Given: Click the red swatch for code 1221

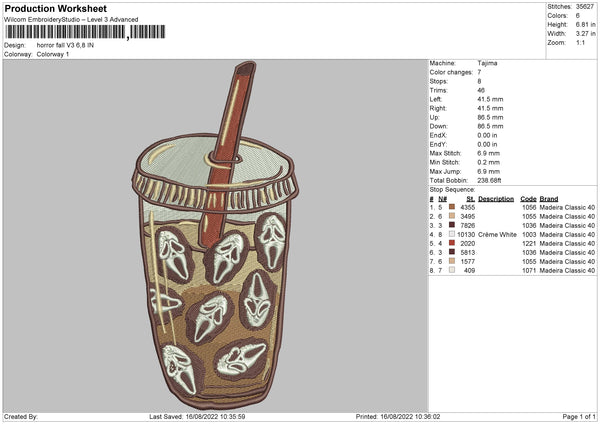Looking at the screenshot, I should point(452,243).
